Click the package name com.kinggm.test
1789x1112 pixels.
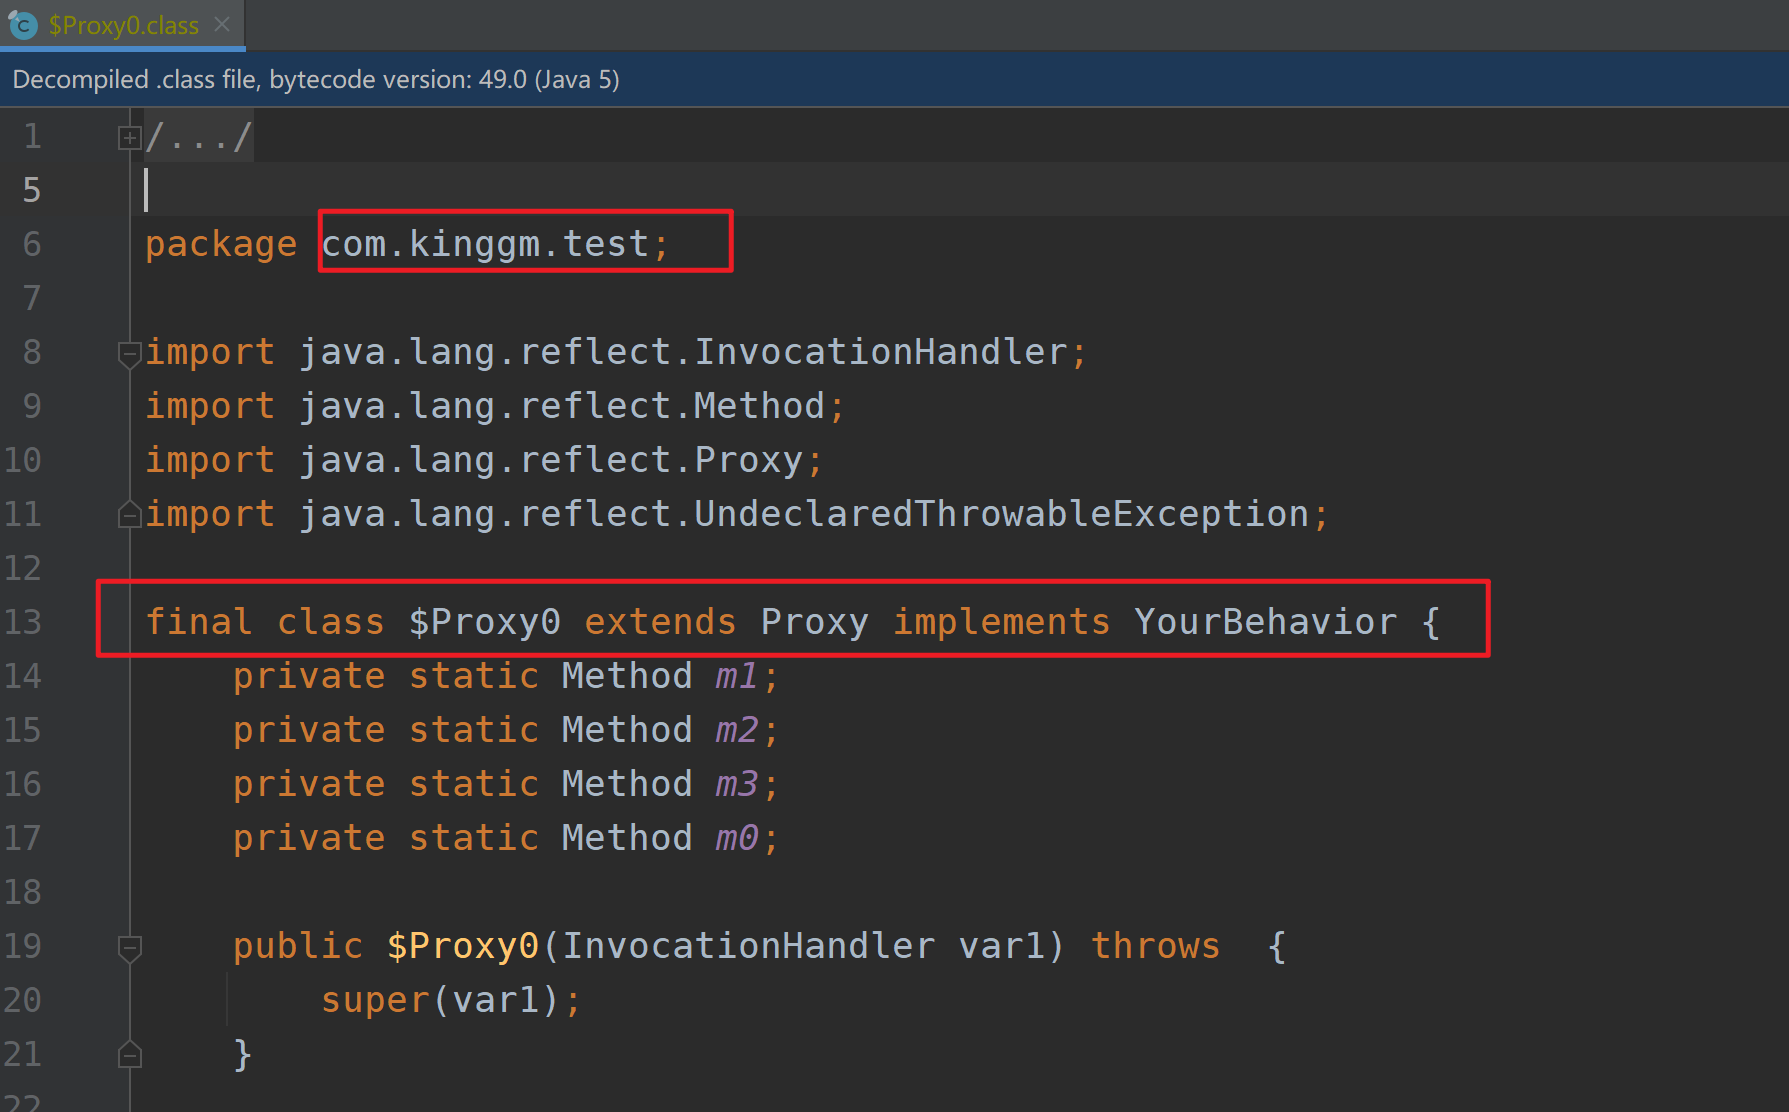coord(492,243)
